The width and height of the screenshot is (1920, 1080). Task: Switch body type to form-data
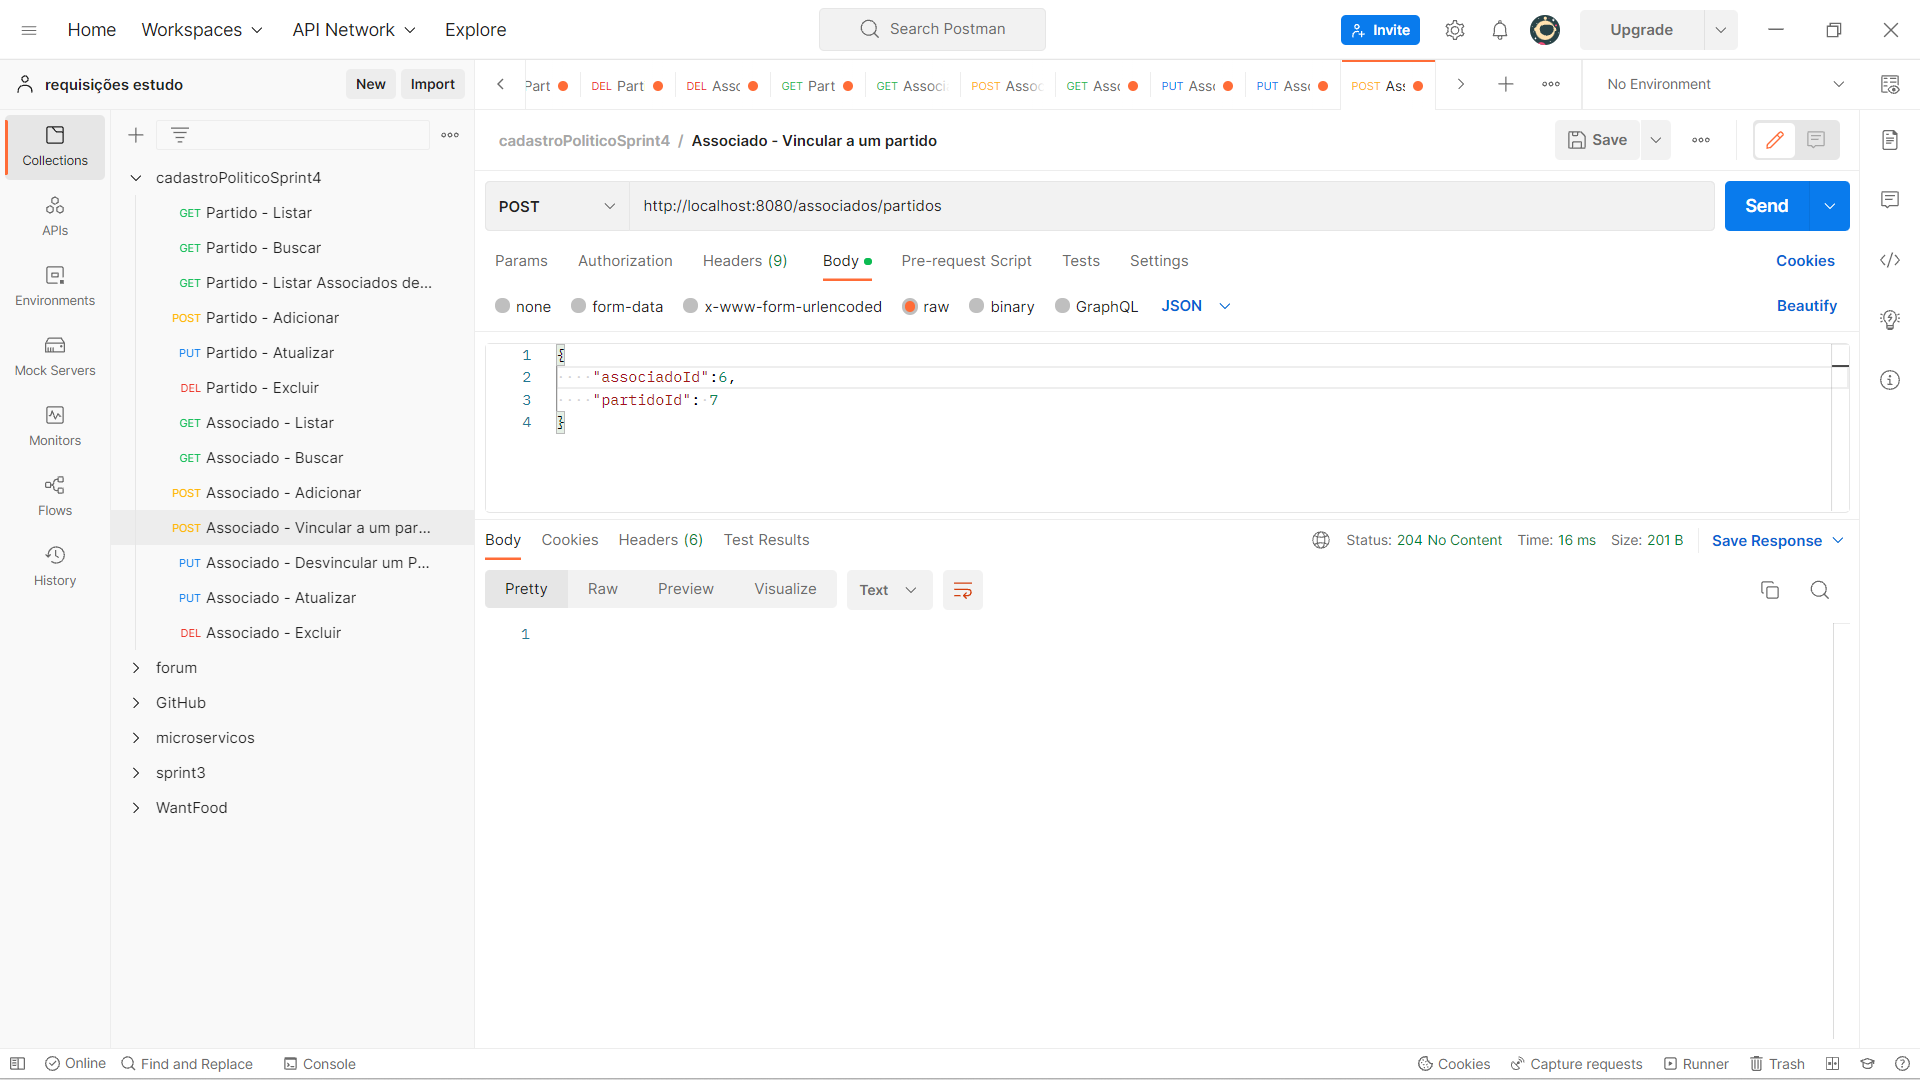pos(617,306)
